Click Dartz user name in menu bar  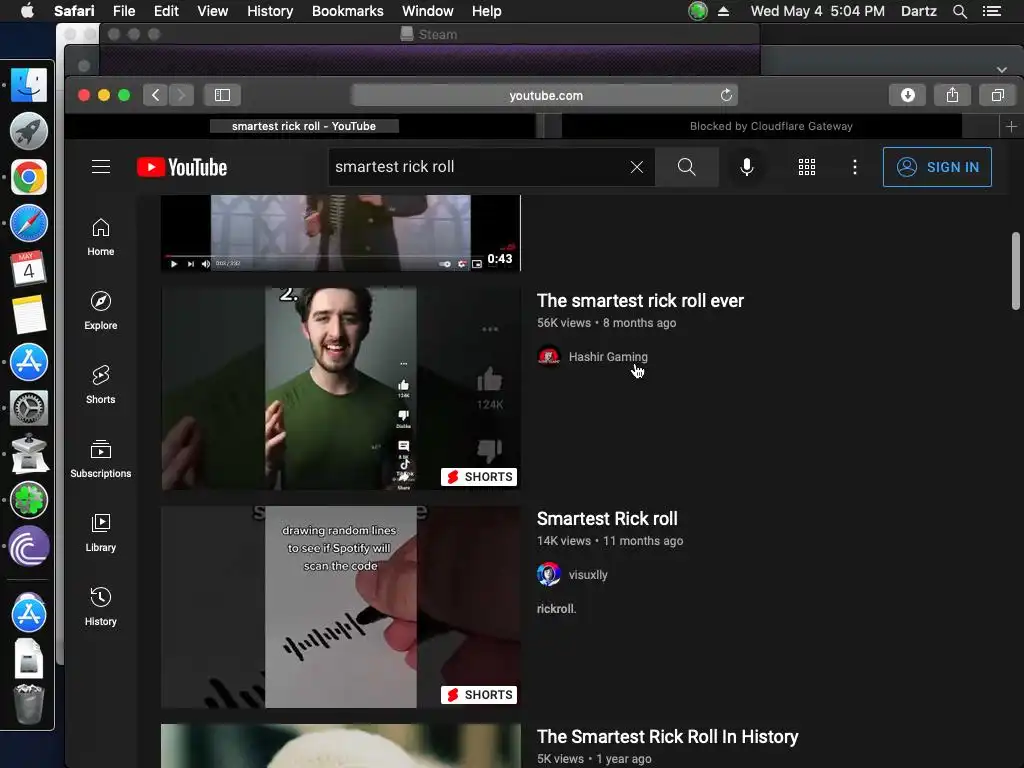pyautogui.click(x=918, y=11)
